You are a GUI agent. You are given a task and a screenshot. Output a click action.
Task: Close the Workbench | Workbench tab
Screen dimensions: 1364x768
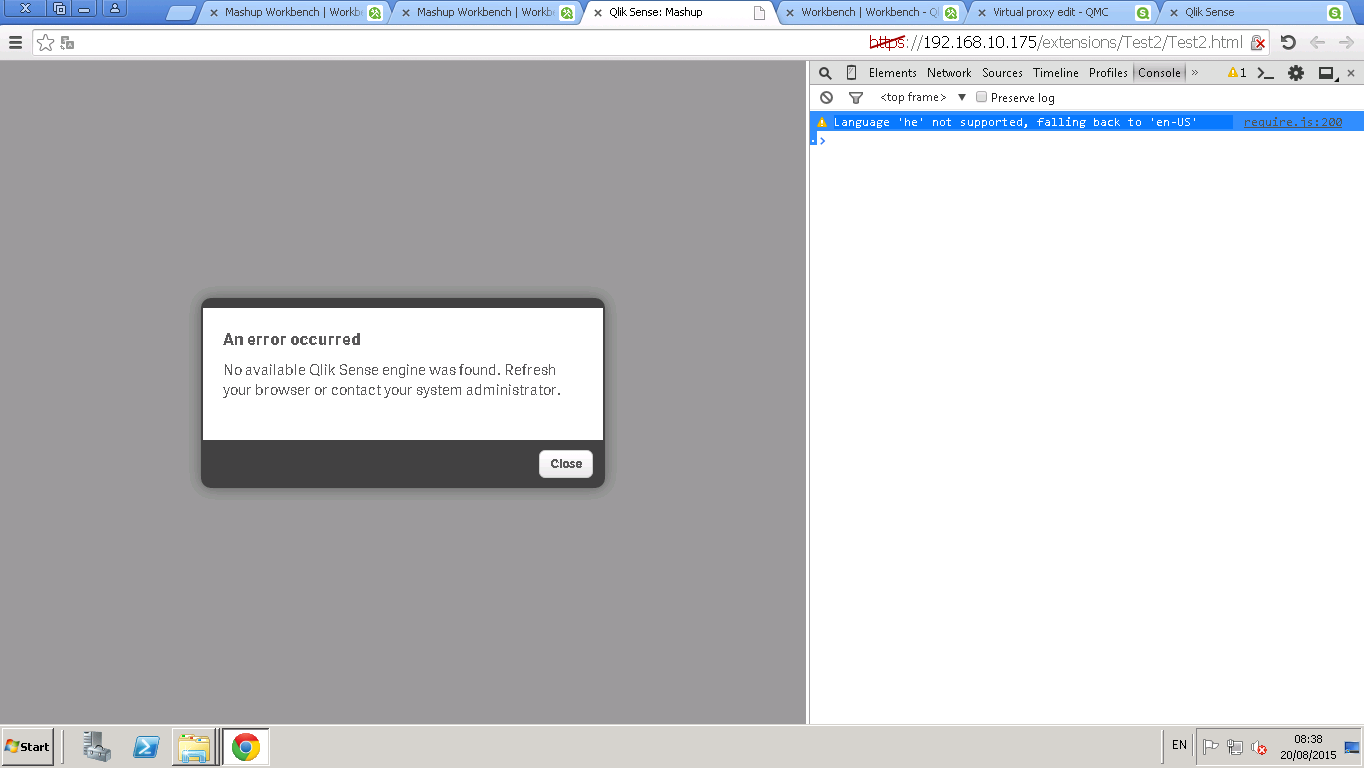pos(790,13)
